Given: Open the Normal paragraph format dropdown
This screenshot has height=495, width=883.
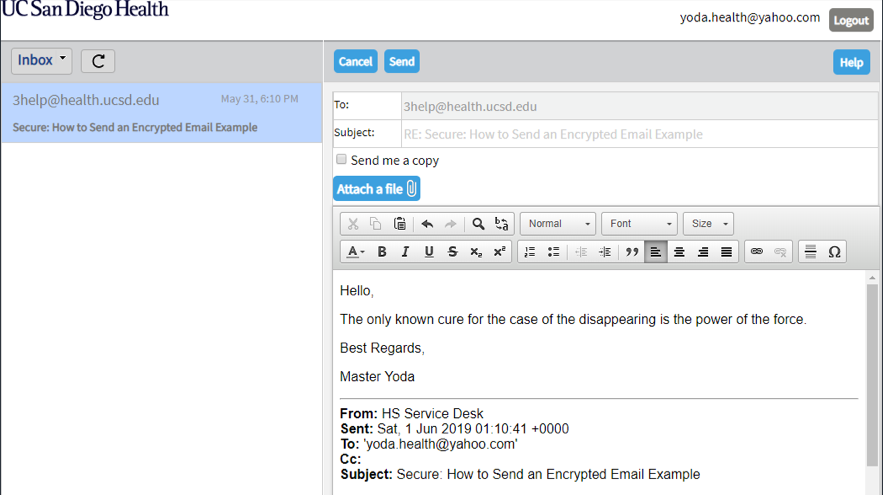Looking at the screenshot, I should coord(558,224).
